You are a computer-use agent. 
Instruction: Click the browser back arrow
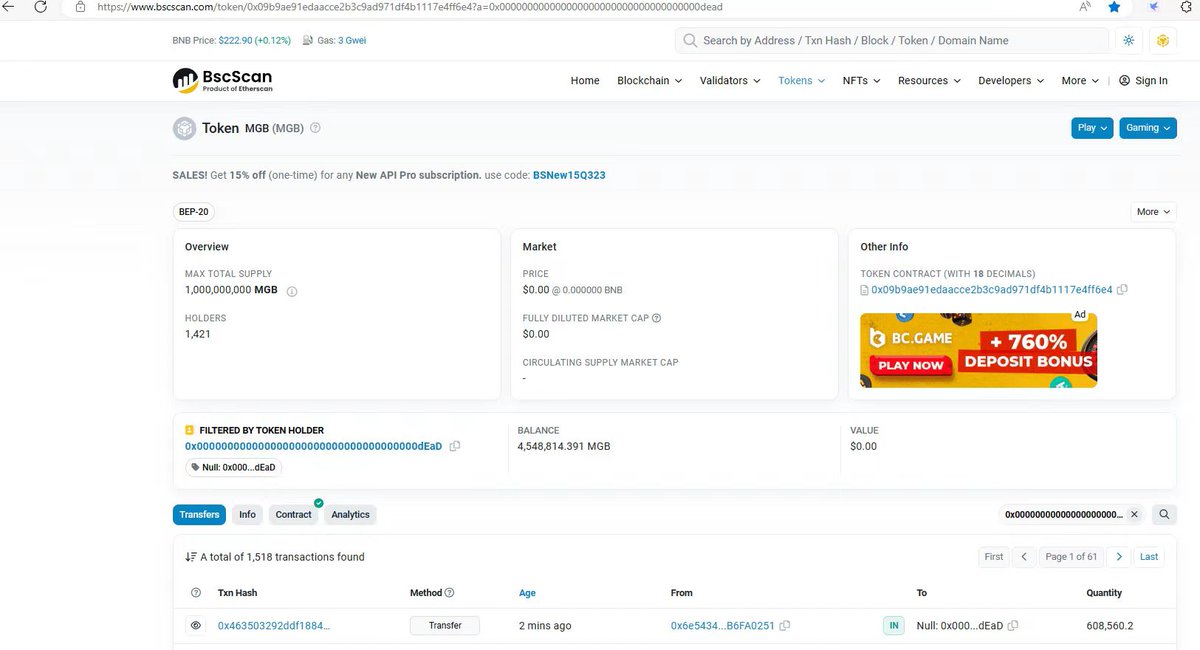[7, 7]
